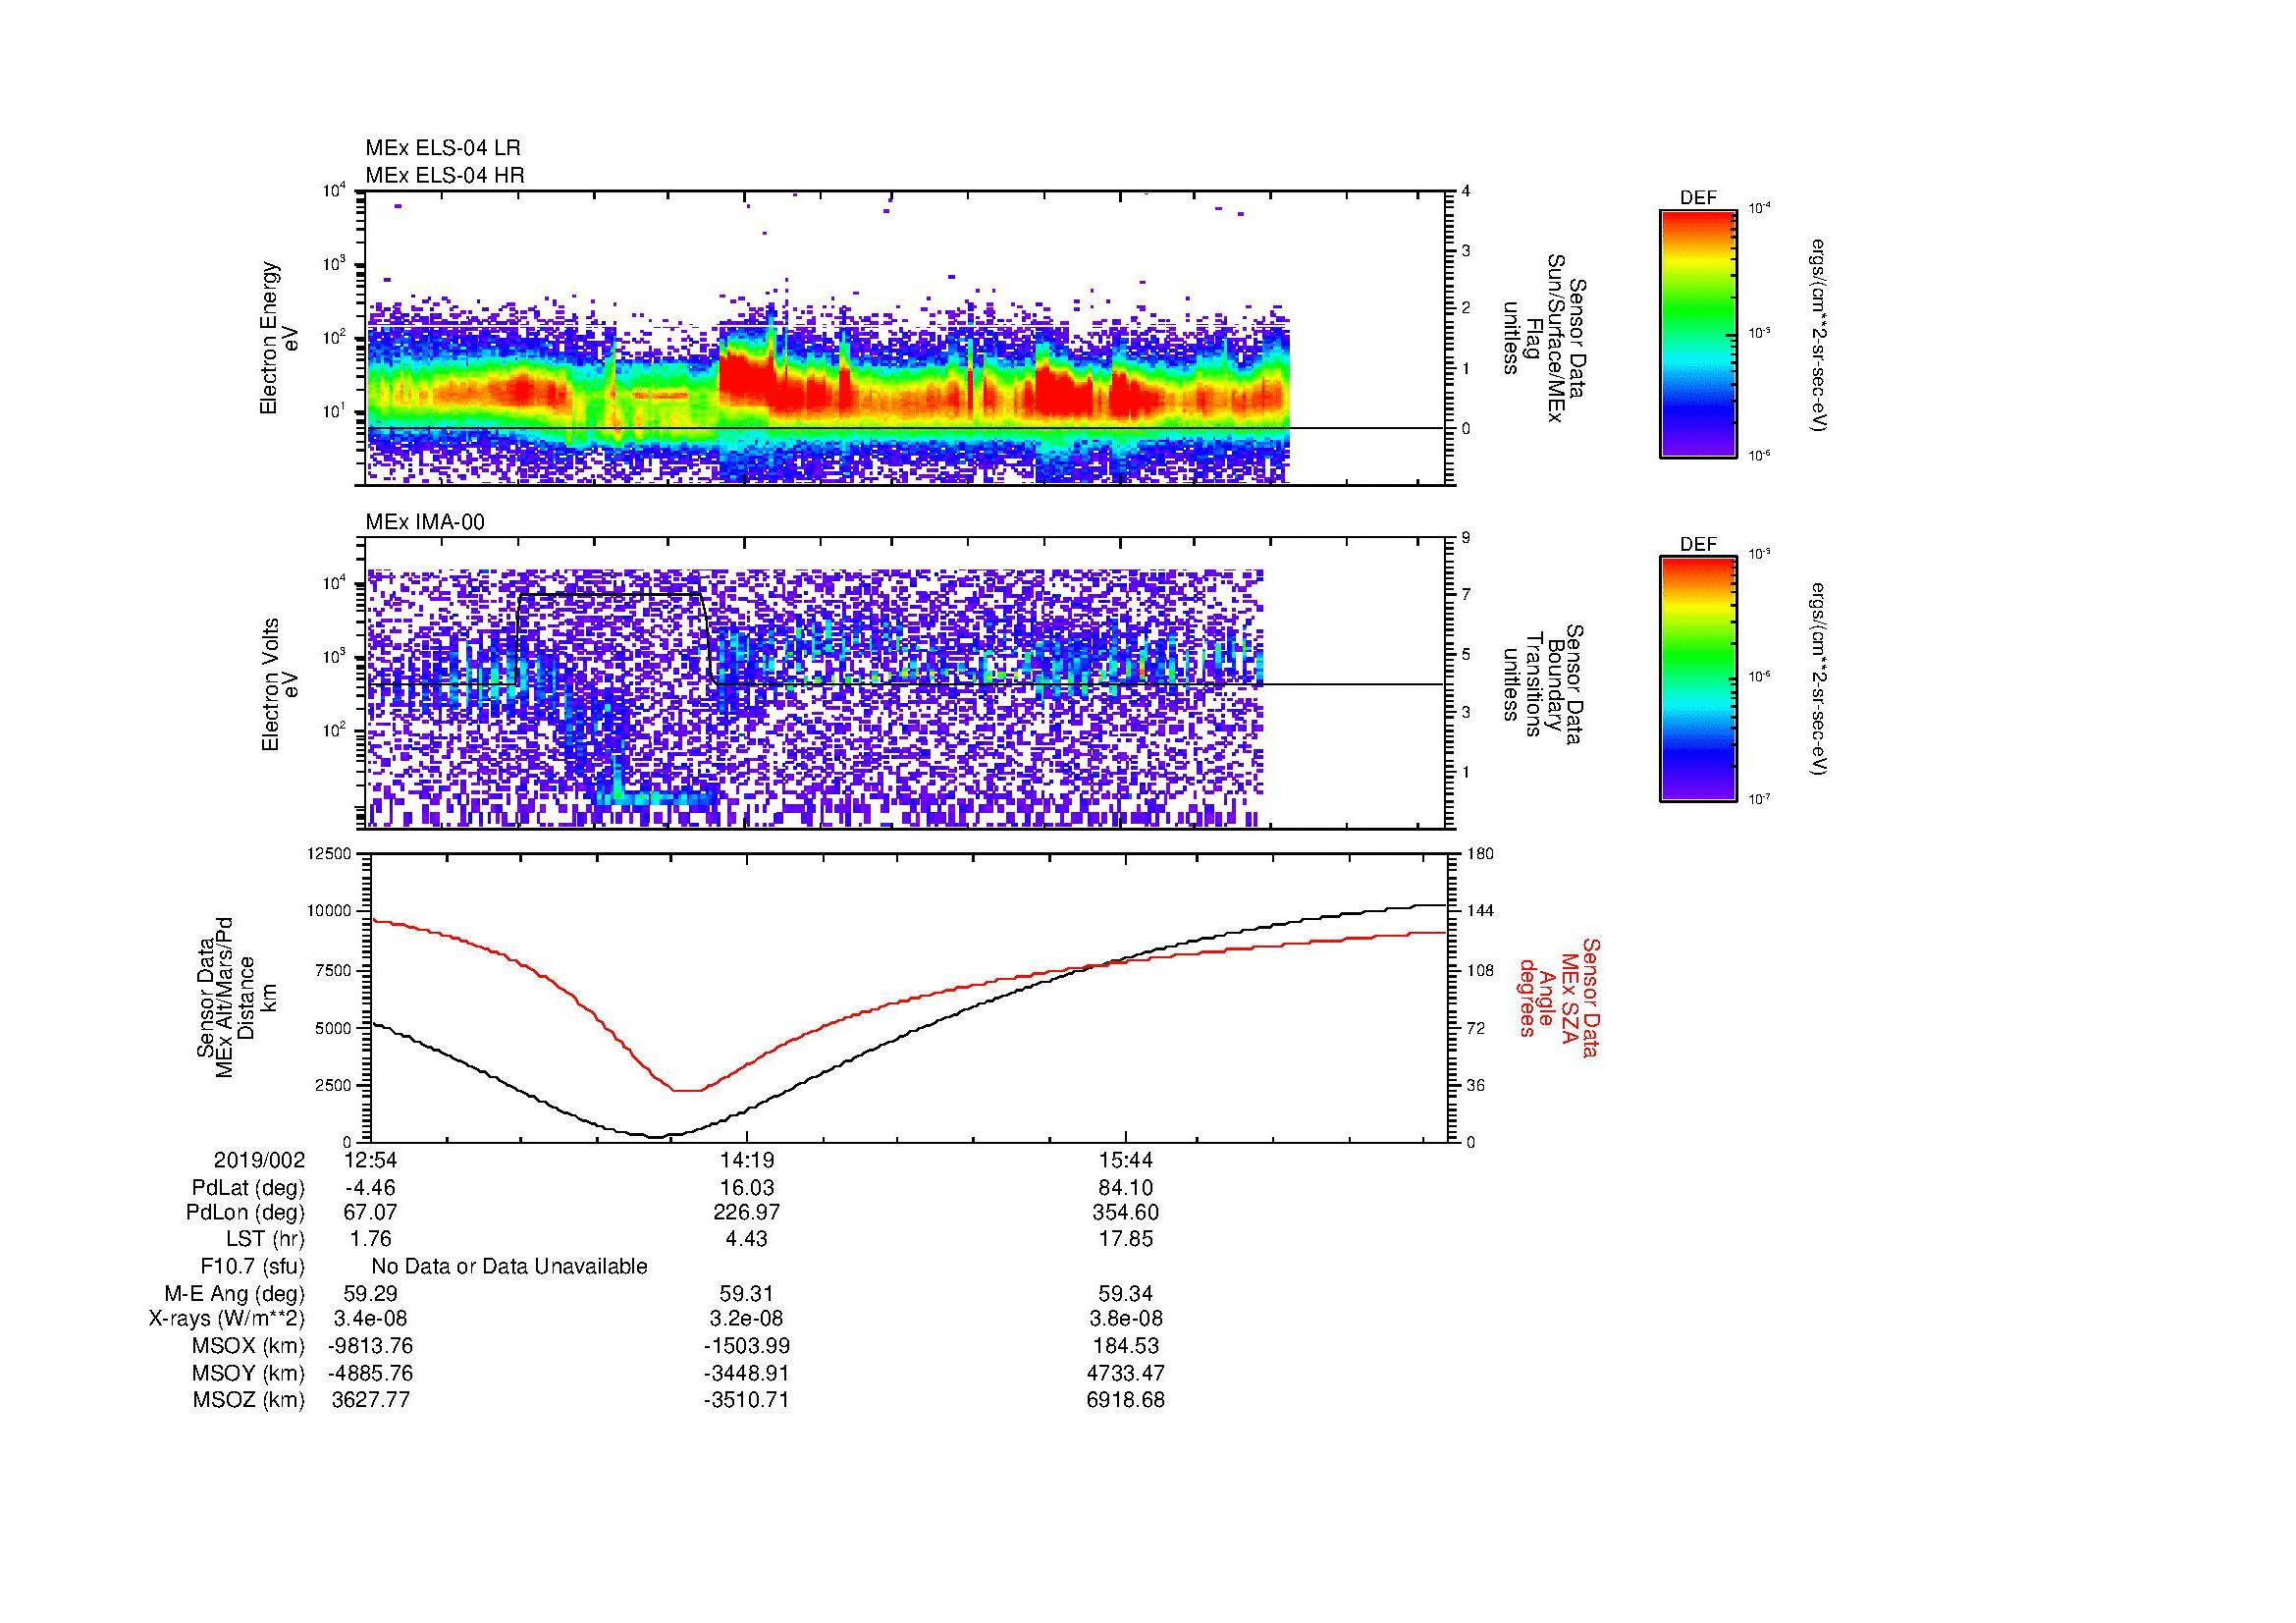Click the 'MEx IMA-00' panel title

coord(425,522)
